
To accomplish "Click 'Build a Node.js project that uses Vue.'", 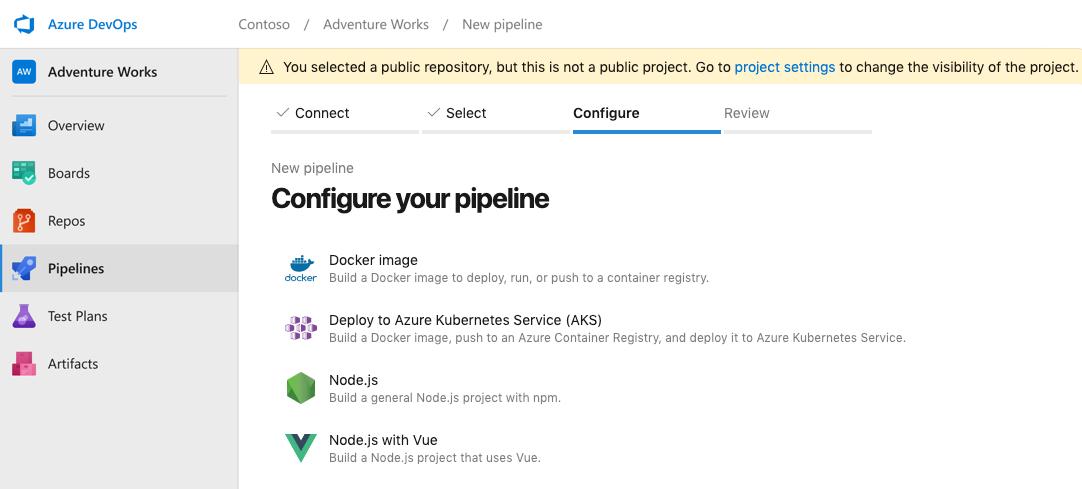I will [x=435, y=458].
